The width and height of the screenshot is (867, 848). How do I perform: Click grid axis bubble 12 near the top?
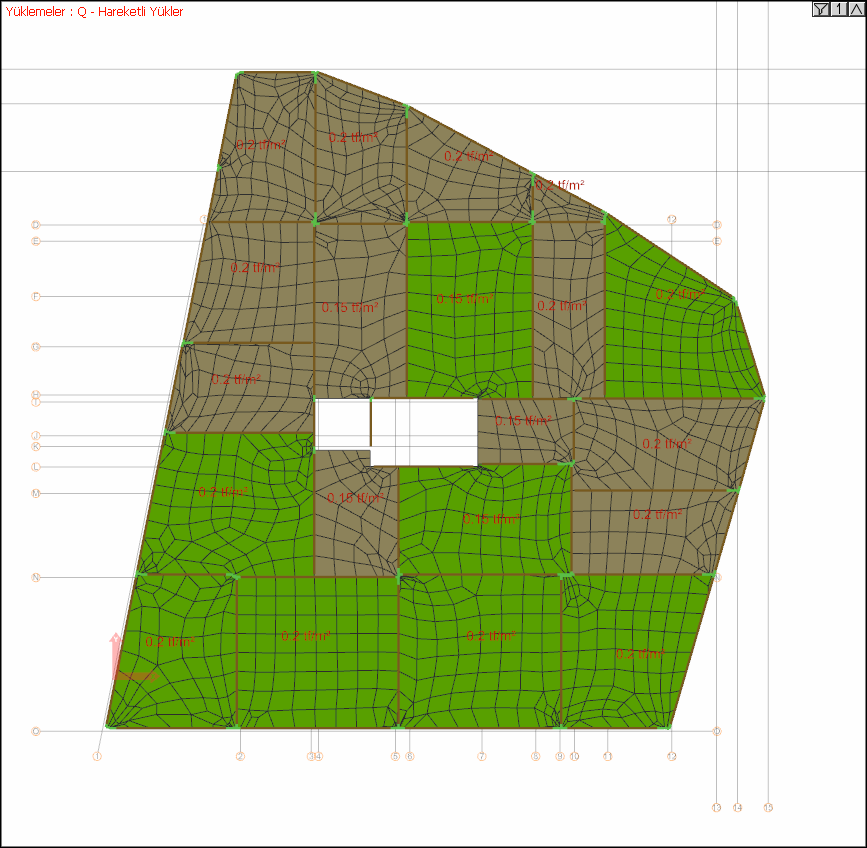click(672, 219)
